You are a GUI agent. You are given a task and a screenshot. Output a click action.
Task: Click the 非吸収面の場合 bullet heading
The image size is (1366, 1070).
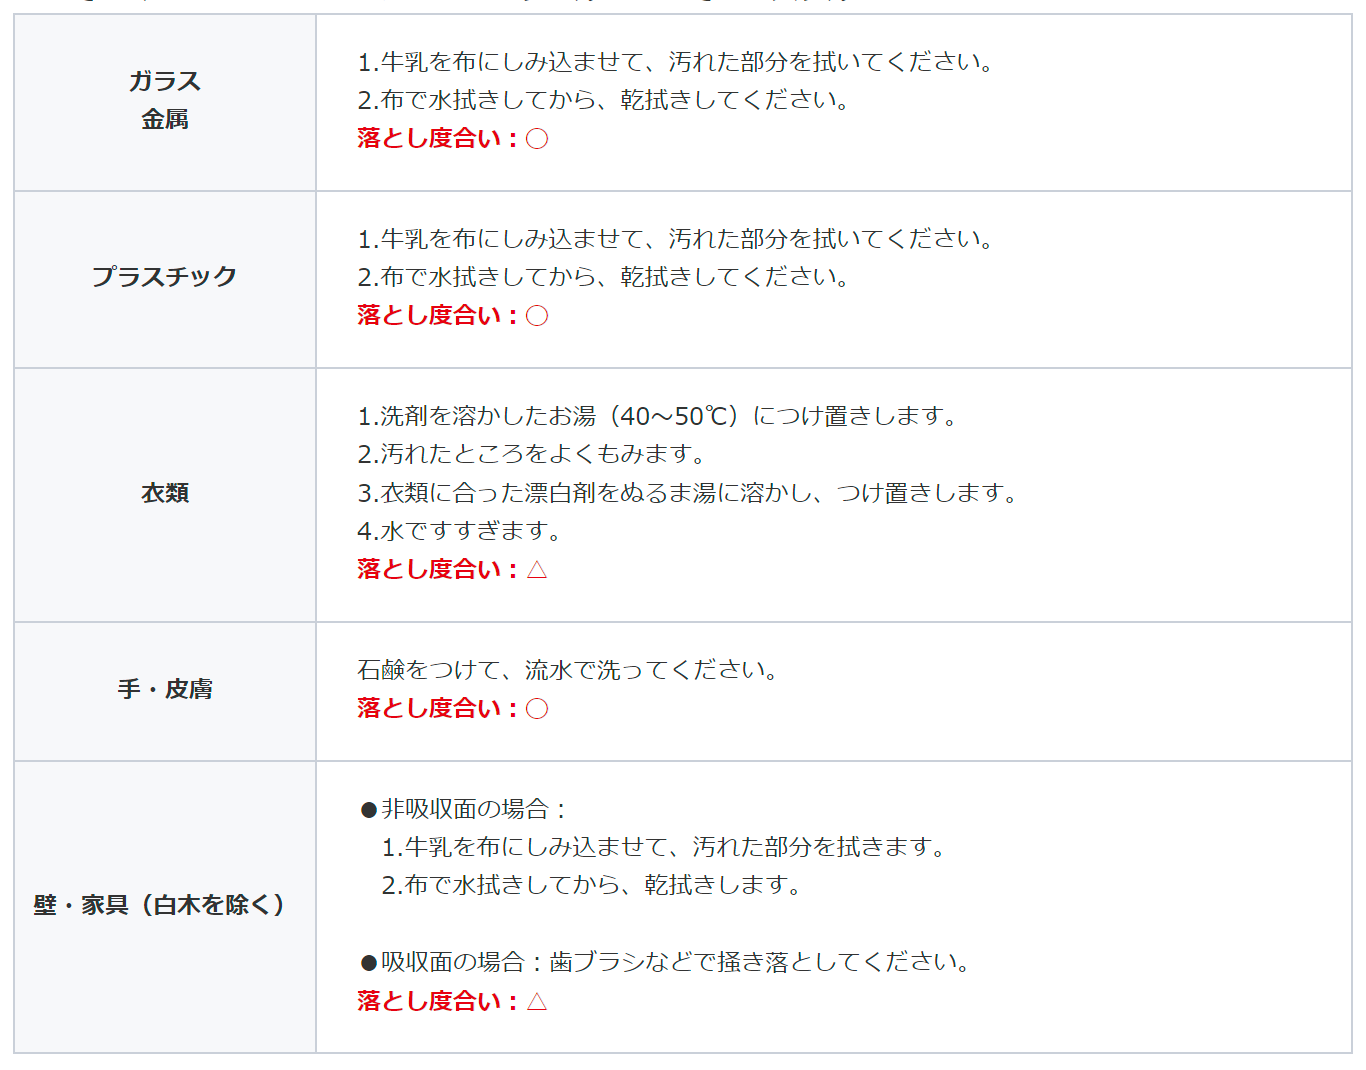click(x=465, y=809)
